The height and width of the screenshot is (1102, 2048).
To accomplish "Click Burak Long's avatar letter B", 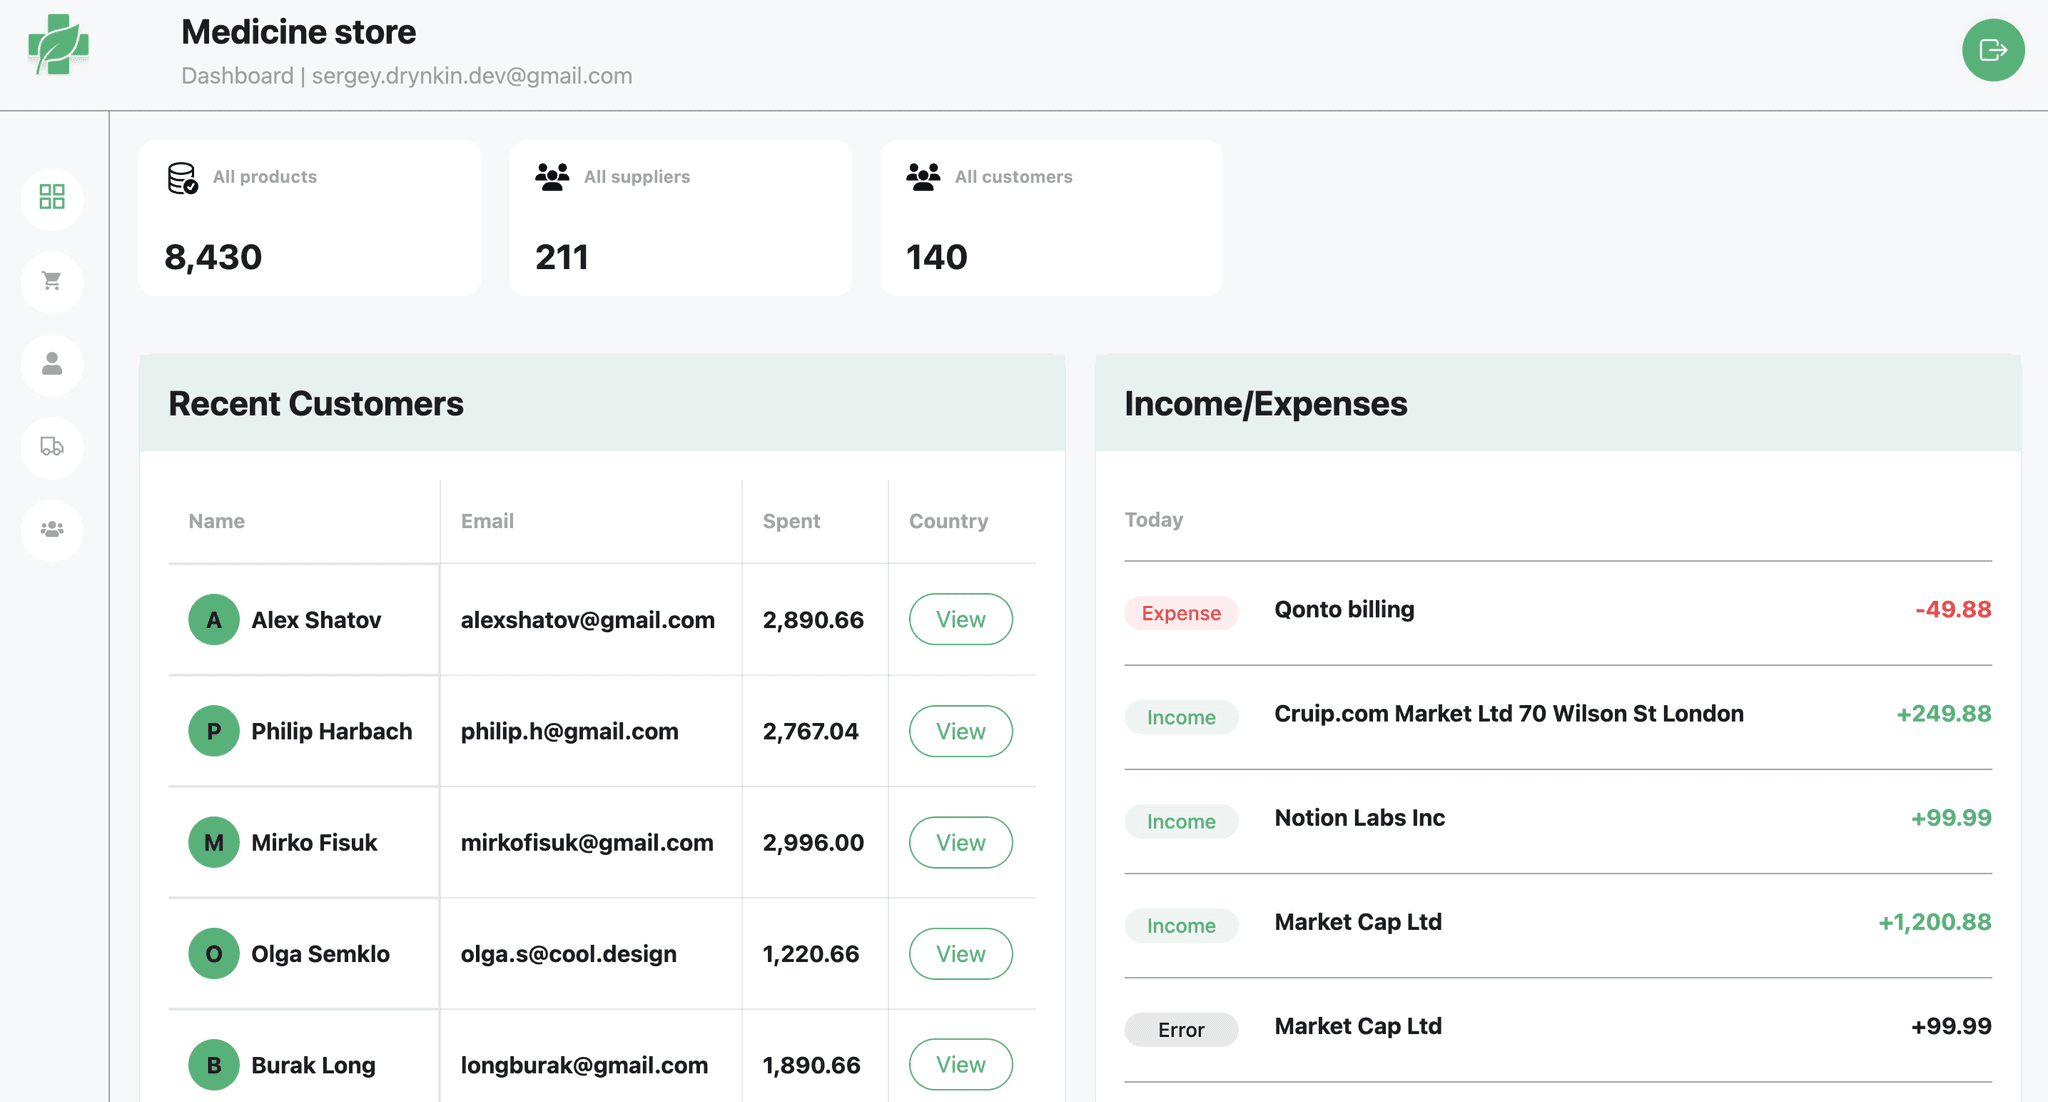I will [214, 1065].
